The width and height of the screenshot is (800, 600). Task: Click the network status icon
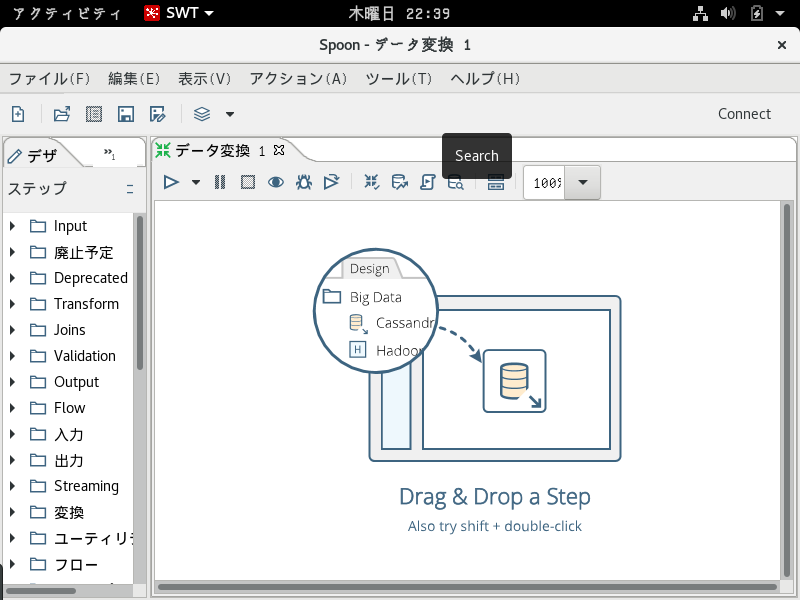click(700, 13)
